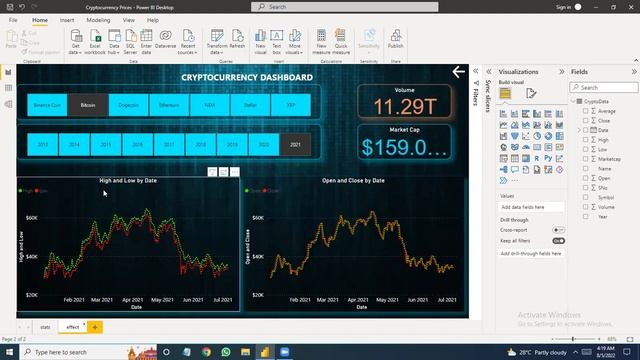Screen dimensions: 640x360
Task: Open the View ribbon tab
Action: point(129,20)
